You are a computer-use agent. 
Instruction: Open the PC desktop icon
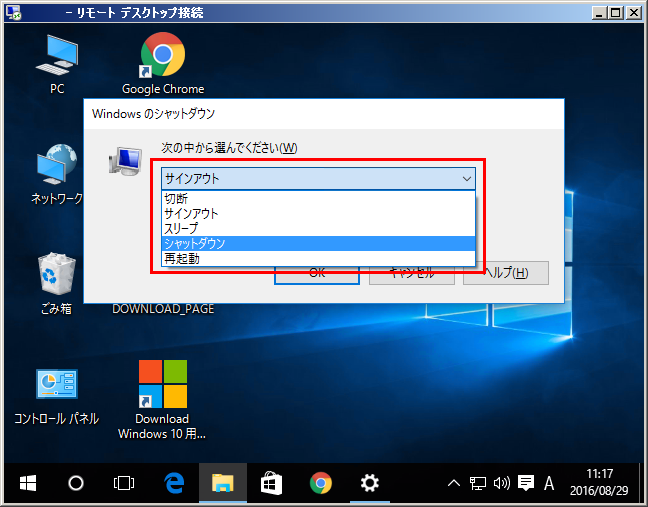click(57, 58)
